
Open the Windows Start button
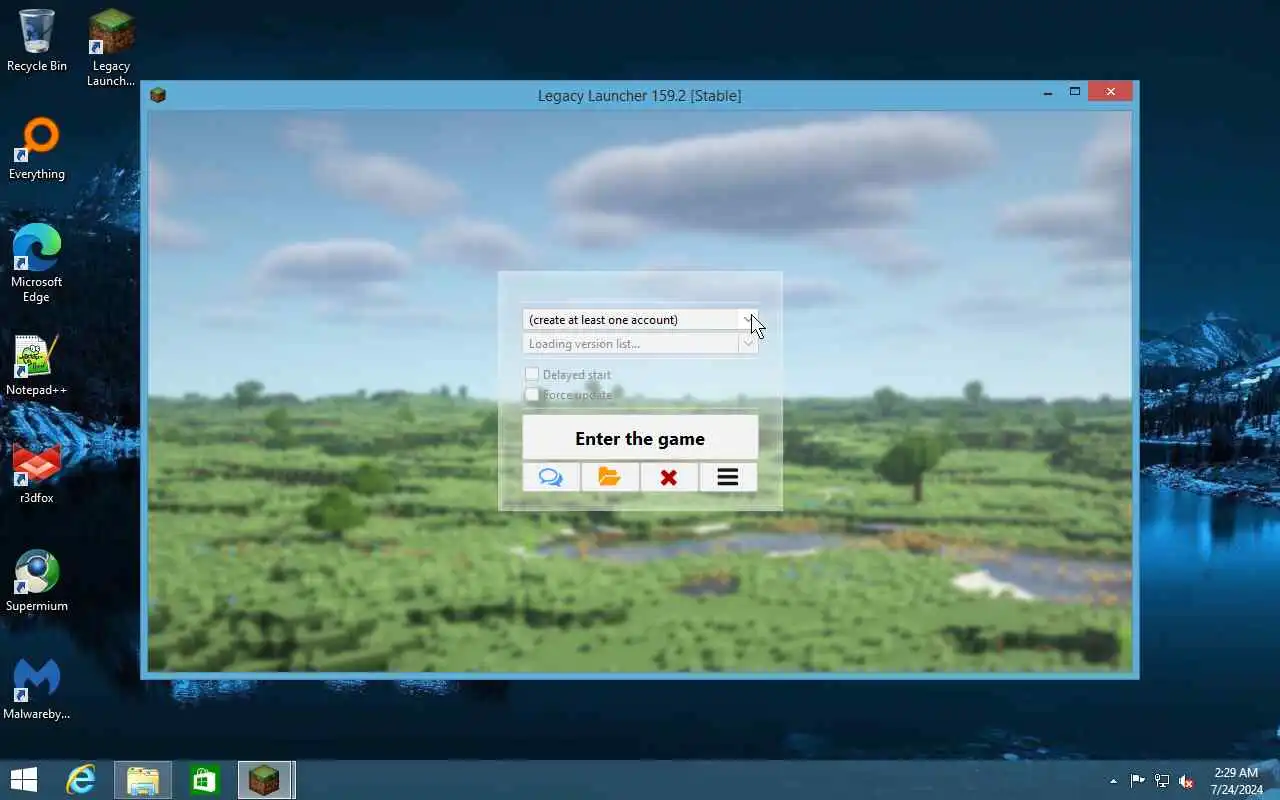click(x=24, y=780)
